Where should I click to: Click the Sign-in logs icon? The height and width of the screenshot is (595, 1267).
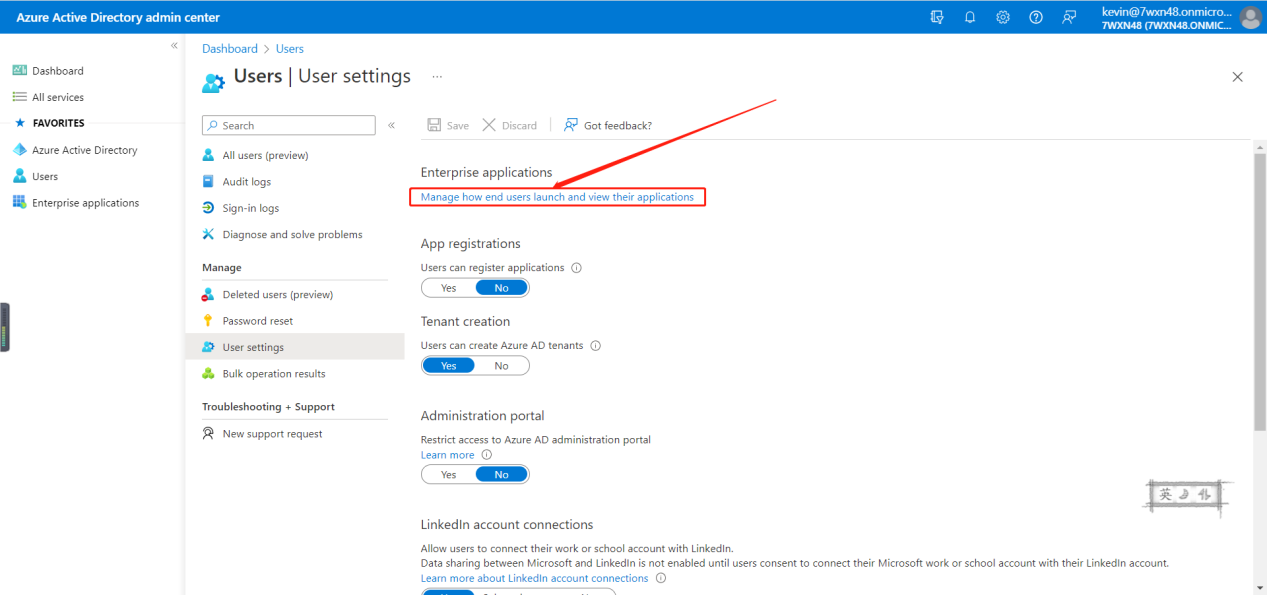(x=208, y=208)
